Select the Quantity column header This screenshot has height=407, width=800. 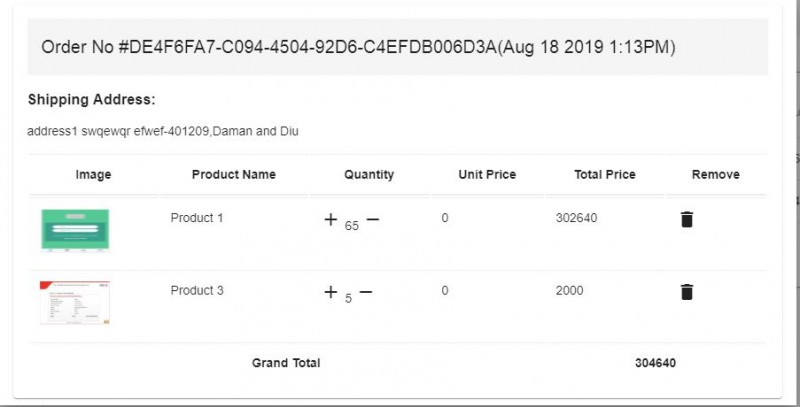[369, 174]
